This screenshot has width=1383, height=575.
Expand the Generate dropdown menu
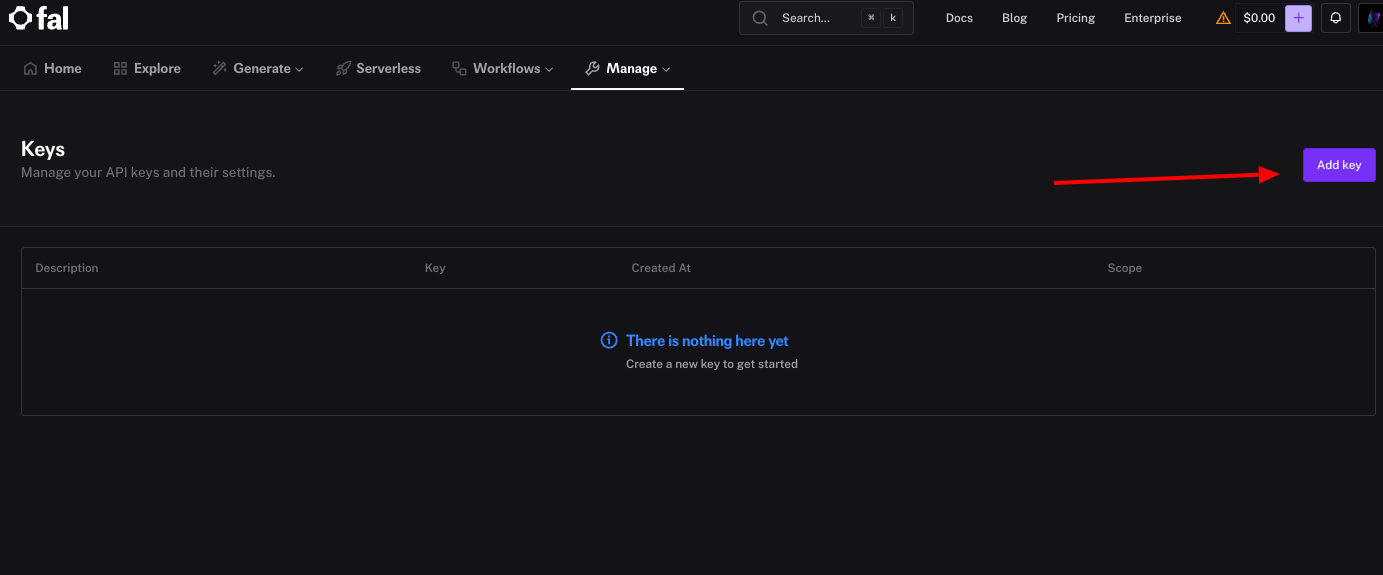tap(258, 68)
